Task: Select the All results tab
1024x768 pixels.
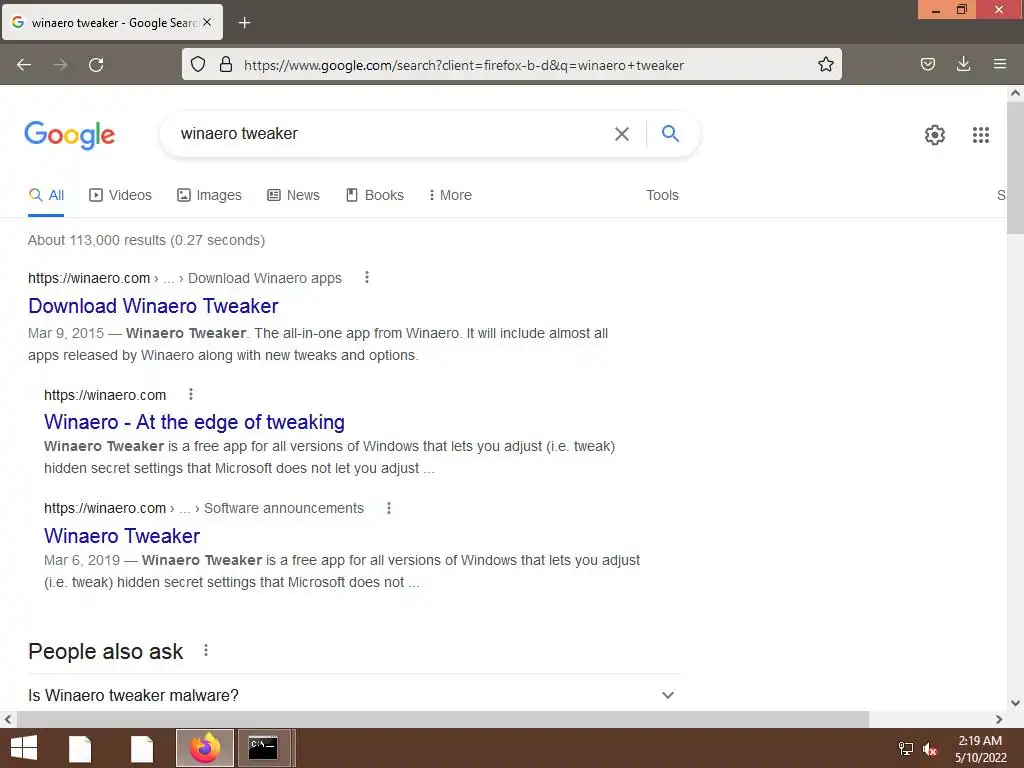Action: [x=46, y=195]
